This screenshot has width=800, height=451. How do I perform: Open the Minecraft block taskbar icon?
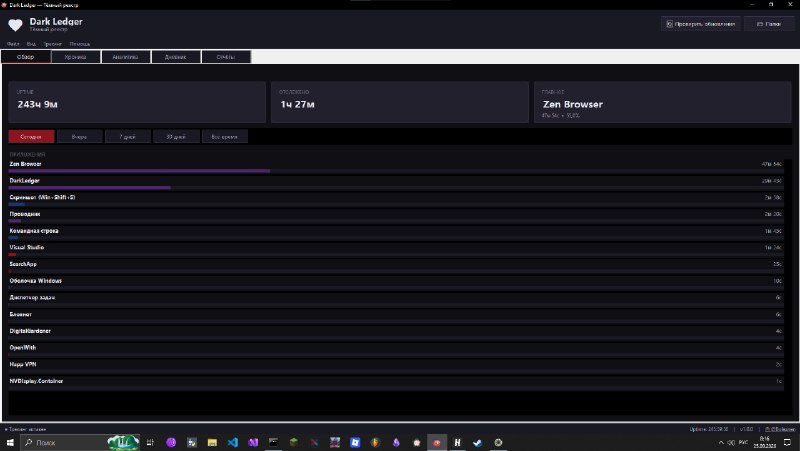pyautogui.click(x=294, y=442)
